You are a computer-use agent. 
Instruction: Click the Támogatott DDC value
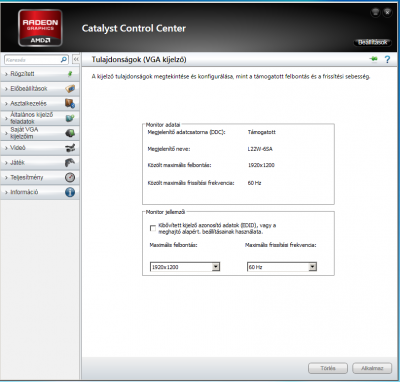point(262,132)
